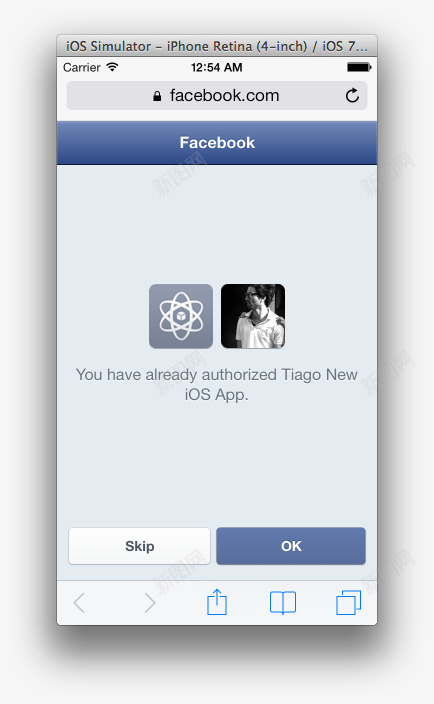Viewport: 434px width, 704px height.
Task: Tap the already authorized message text
Action: click(217, 384)
